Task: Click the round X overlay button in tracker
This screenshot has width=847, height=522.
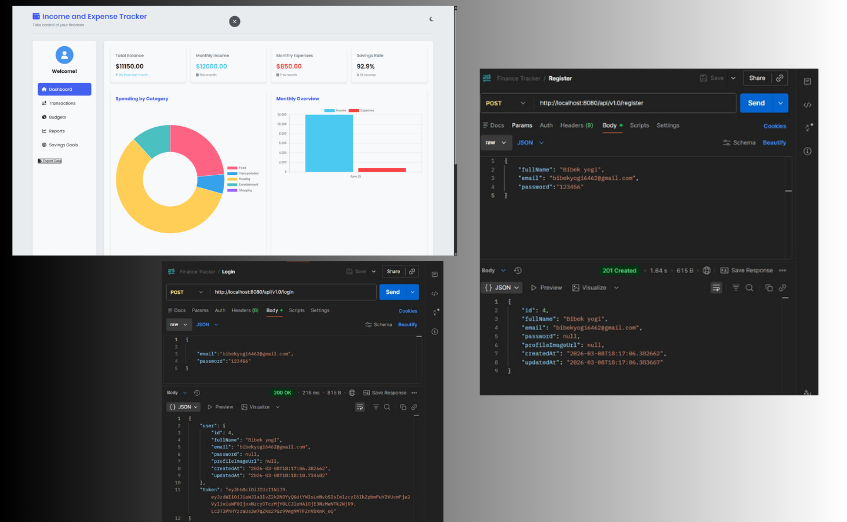Action: (234, 21)
